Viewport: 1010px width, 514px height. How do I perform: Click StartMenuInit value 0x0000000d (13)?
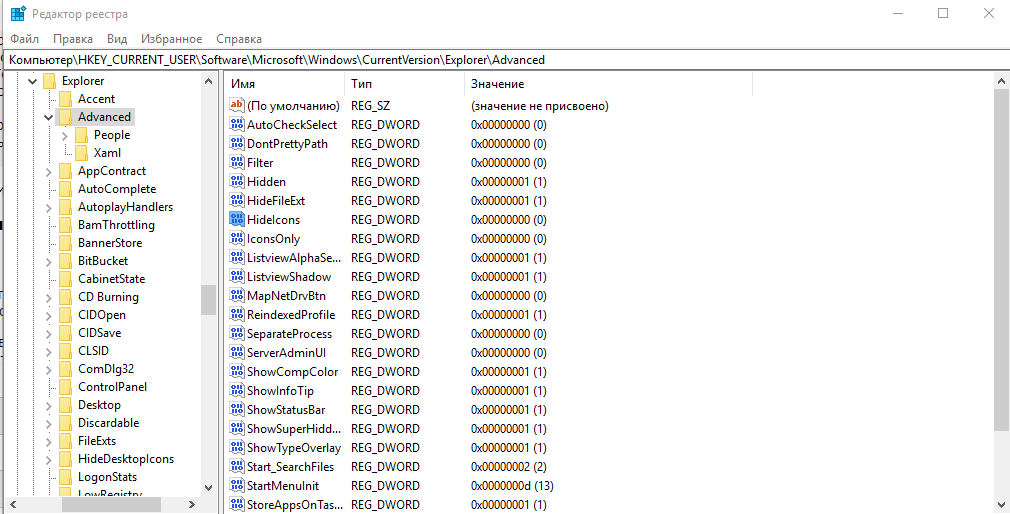(512, 486)
